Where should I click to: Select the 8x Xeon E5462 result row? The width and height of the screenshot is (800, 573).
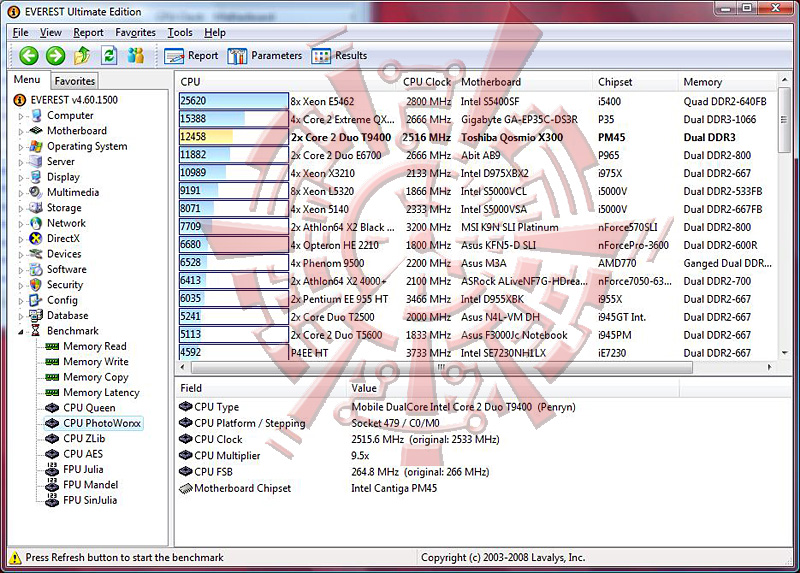[477, 101]
